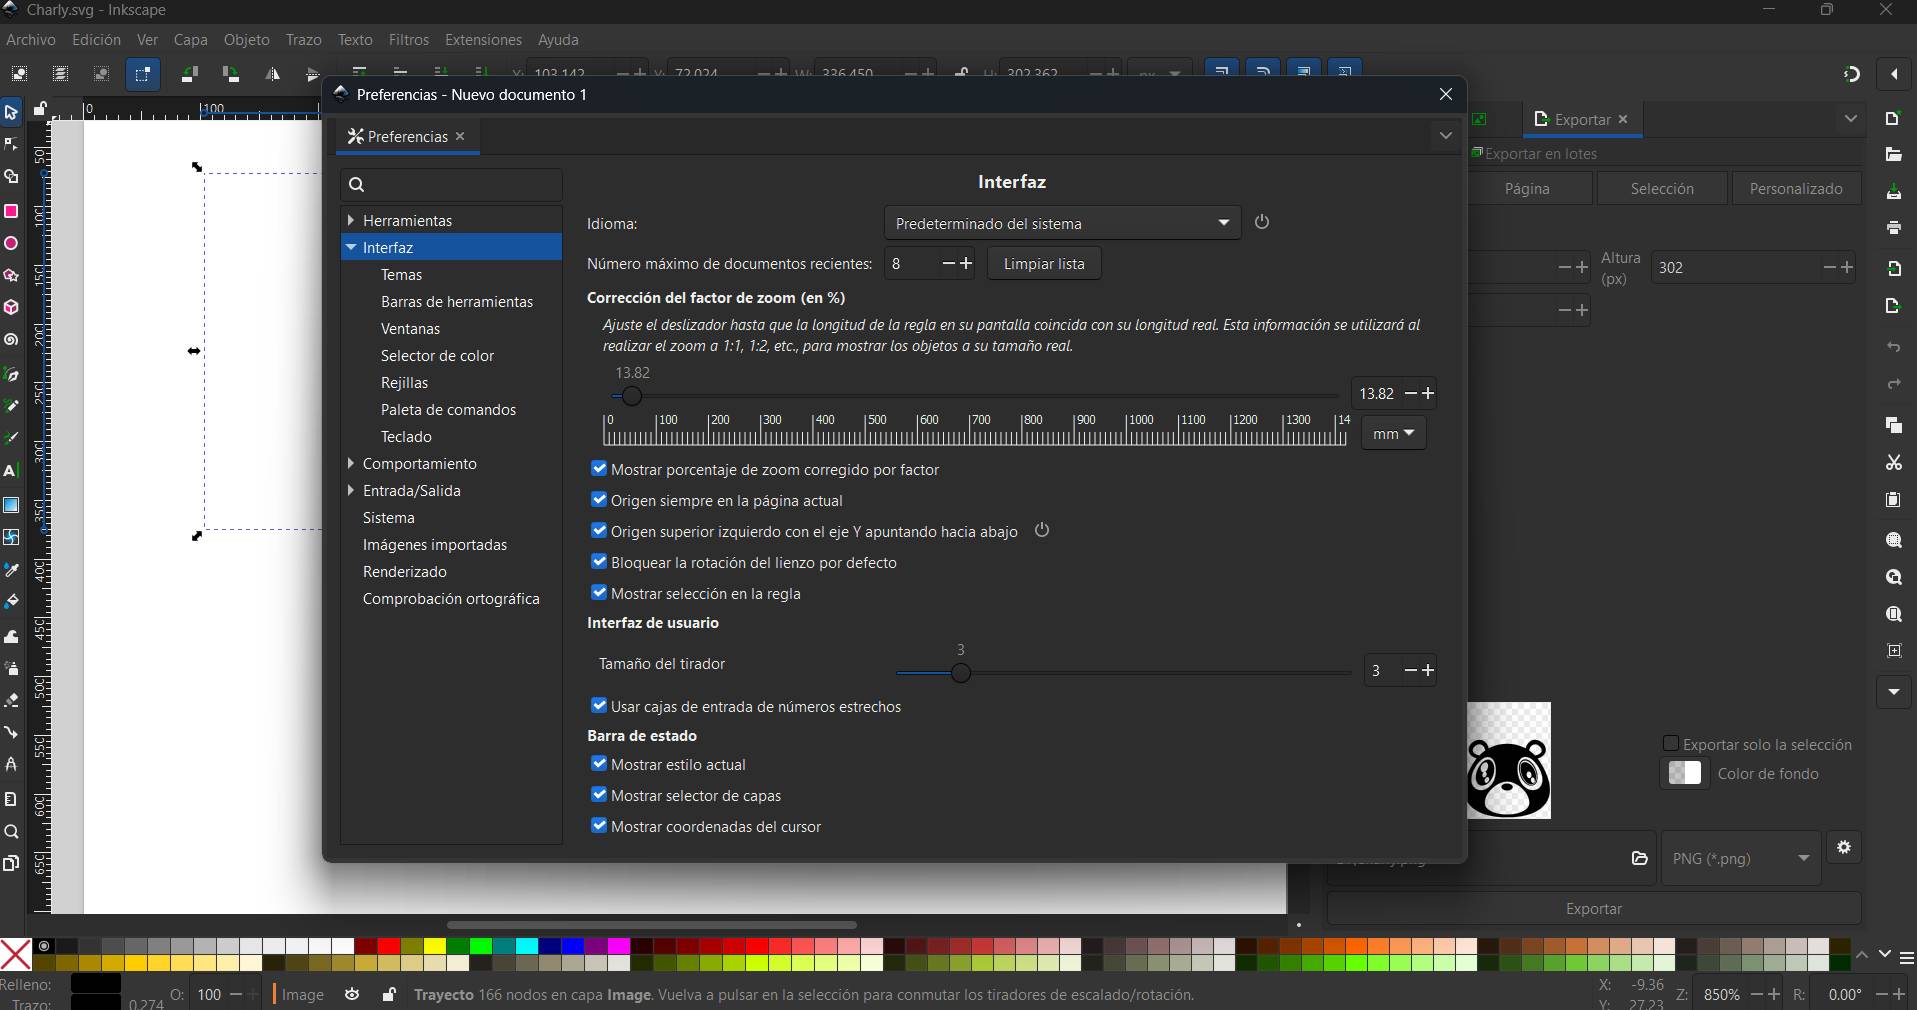Click the Limpiar lista button
Image resolution: width=1917 pixels, height=1010 pixels.
pos(1044,264)
